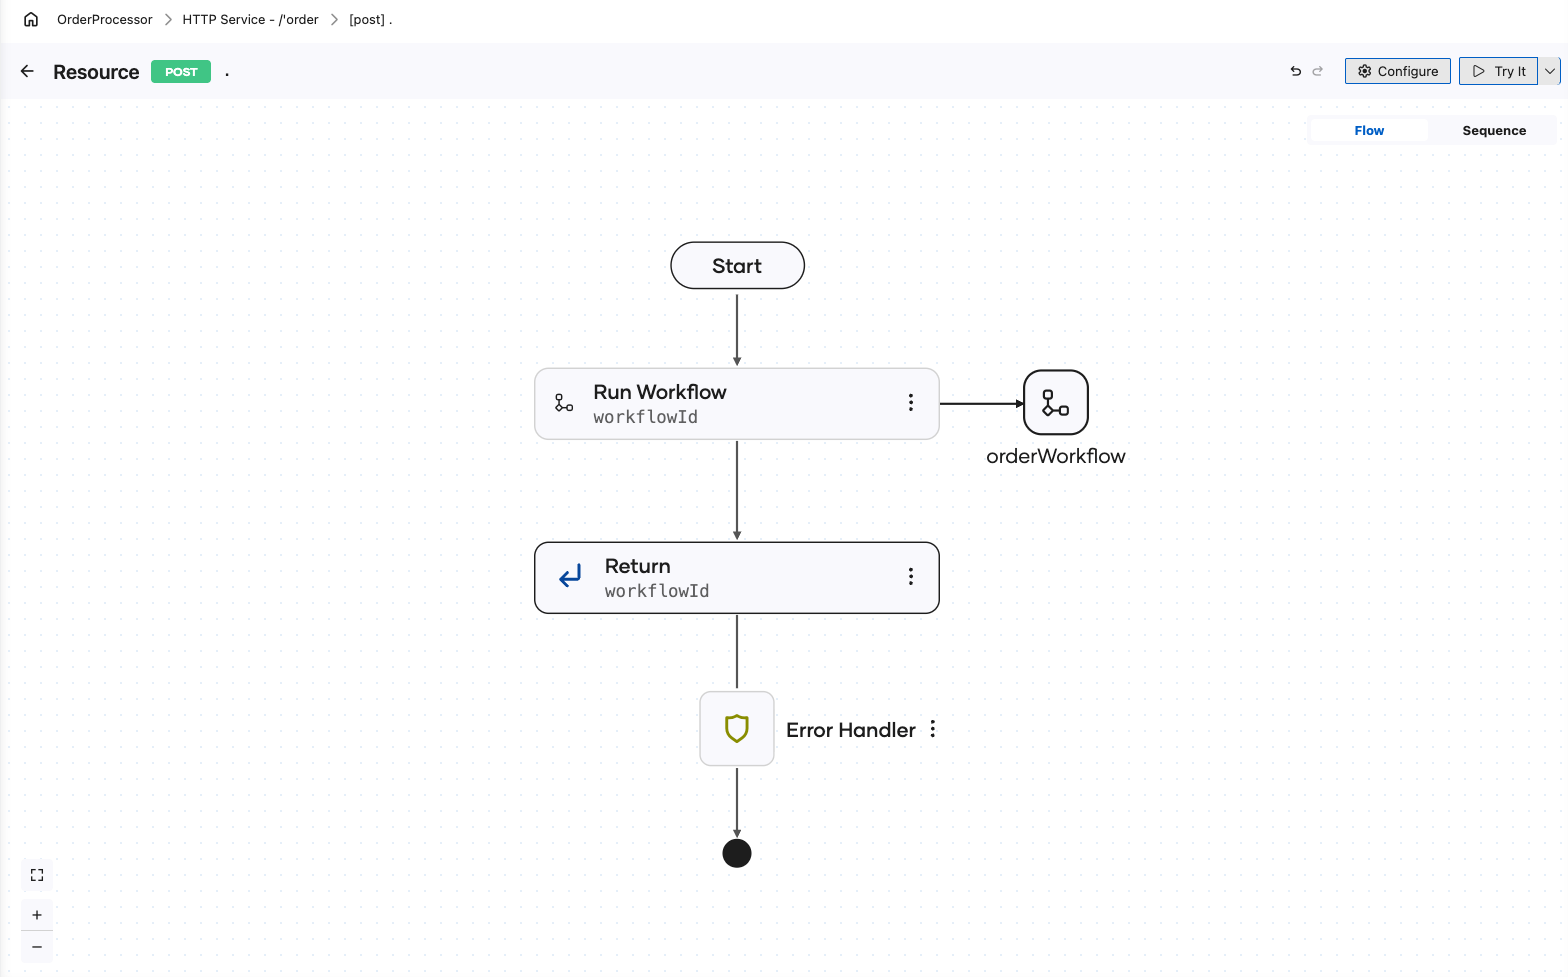Open the HTTP Service - /'order breadcrumb
Image resolution: width=1568 pixels, height=977 pixels.
250,19
